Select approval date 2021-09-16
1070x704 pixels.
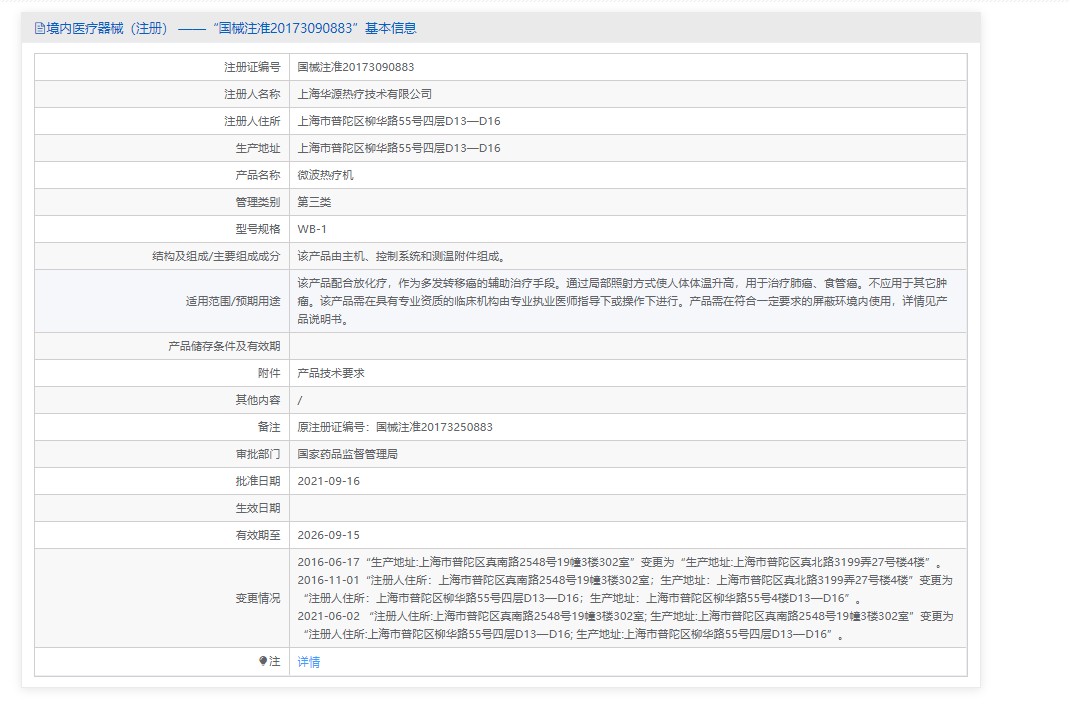(328, 481)
